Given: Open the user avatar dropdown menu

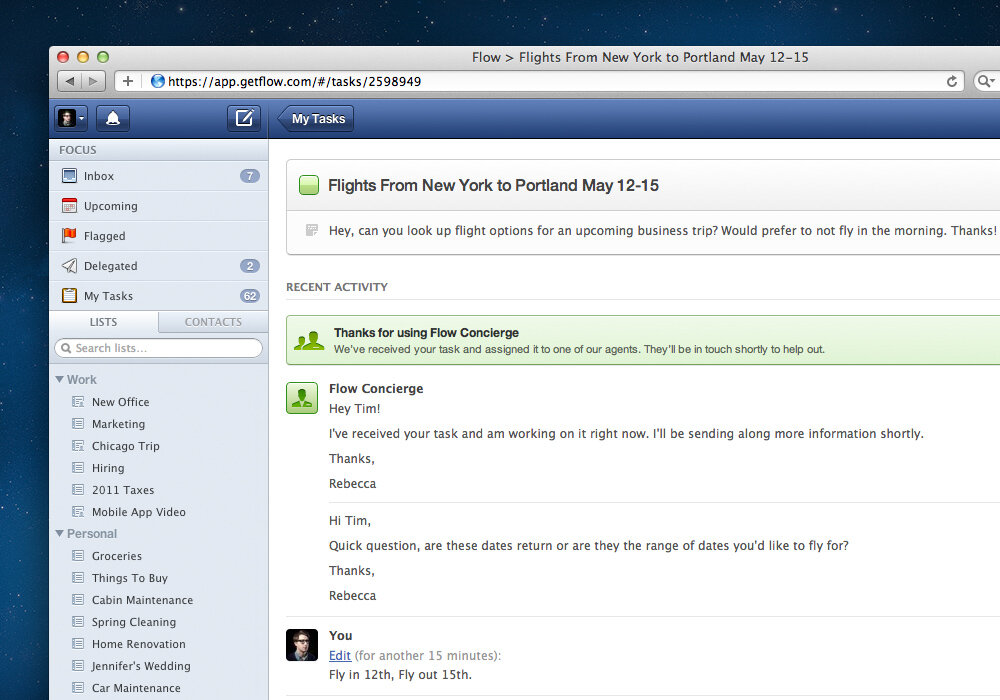Looking at the screenshot, I should click(71, 119).
